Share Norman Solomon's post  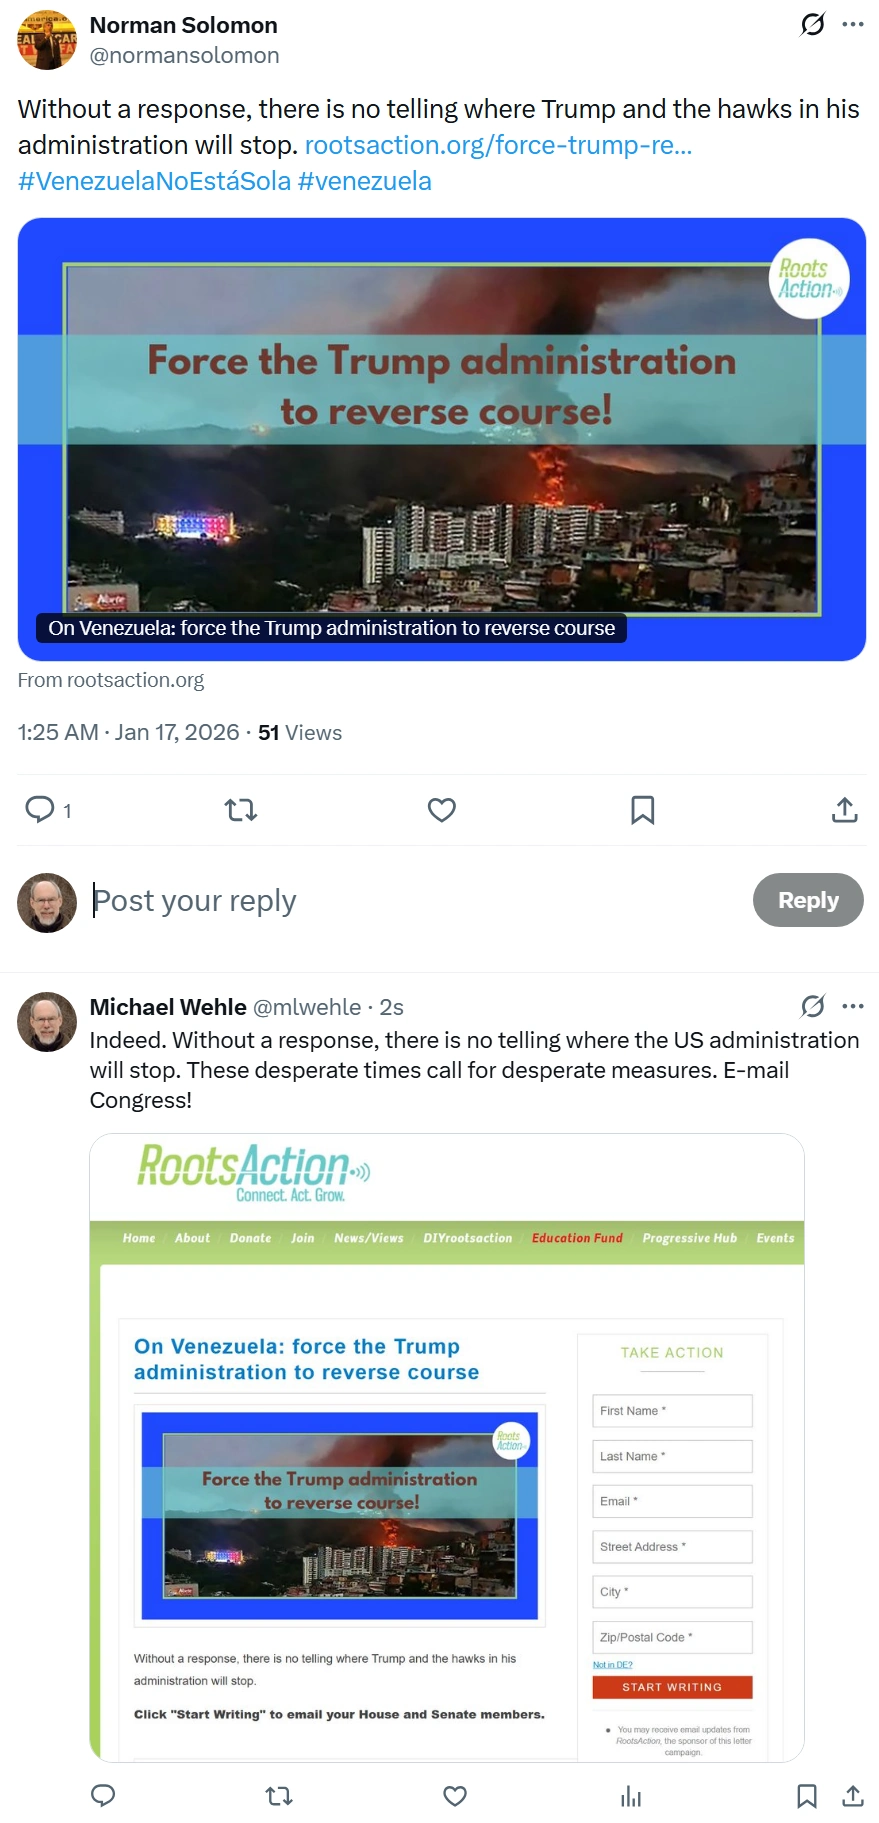[x=845, y=809]
